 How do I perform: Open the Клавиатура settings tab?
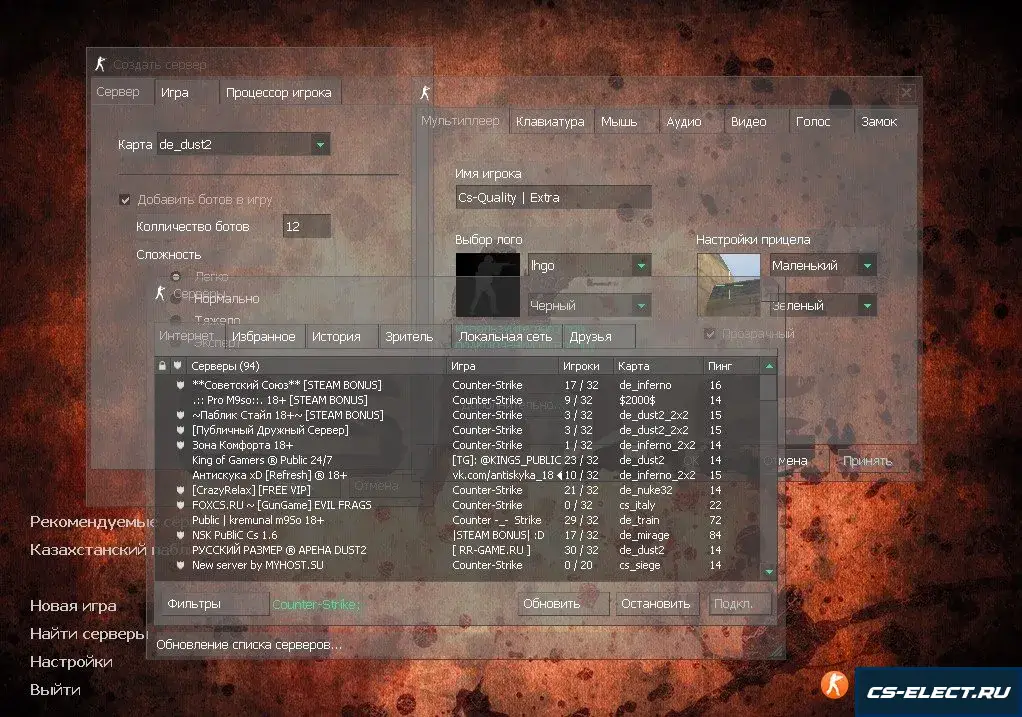coord(550,121)
